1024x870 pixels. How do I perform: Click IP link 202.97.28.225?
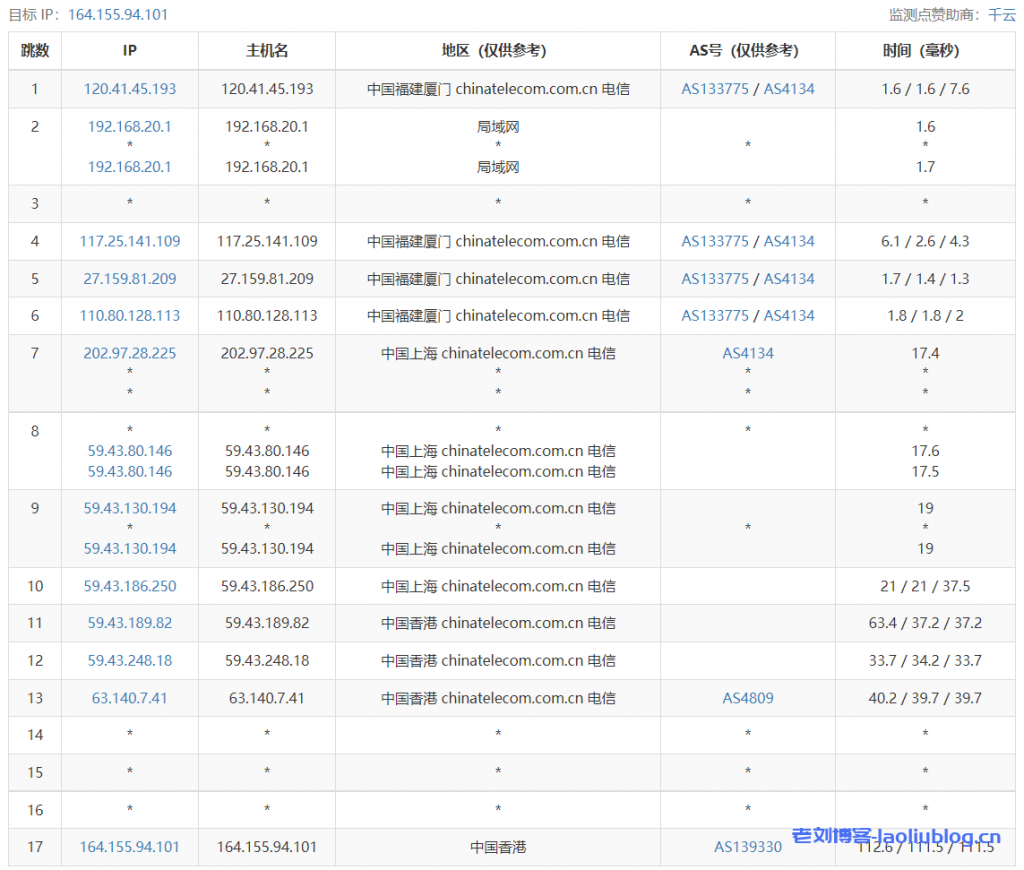pos(130,353)
